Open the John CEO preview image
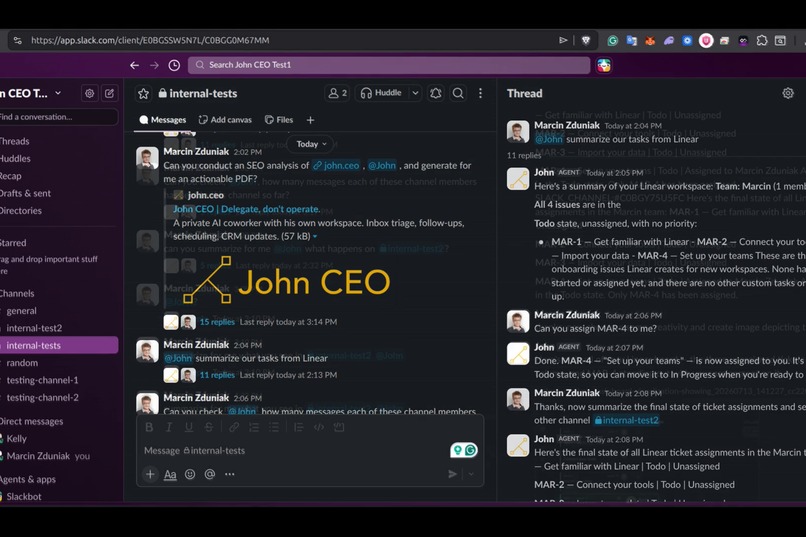Screen dimensions: 806x537 [286, 281]
